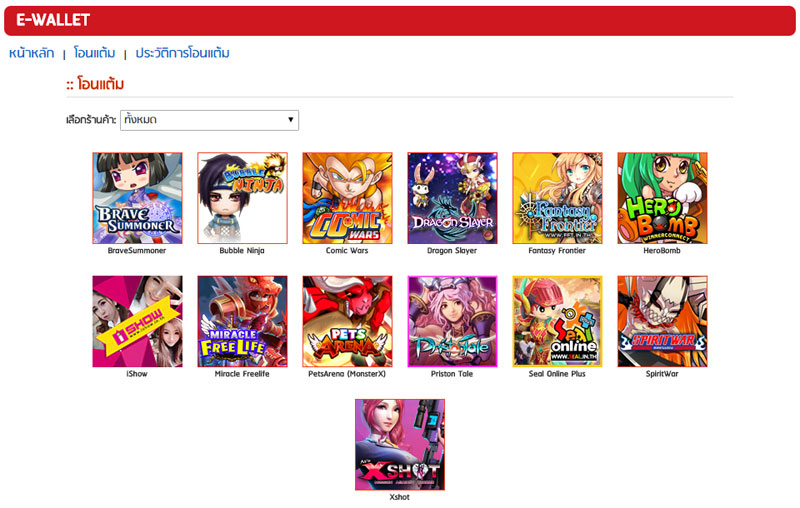Image resolution: width=800 pixels, height=508 pixels.
Task: Click the Miracle Freelife text label
Action: click(x=242, y=374)
